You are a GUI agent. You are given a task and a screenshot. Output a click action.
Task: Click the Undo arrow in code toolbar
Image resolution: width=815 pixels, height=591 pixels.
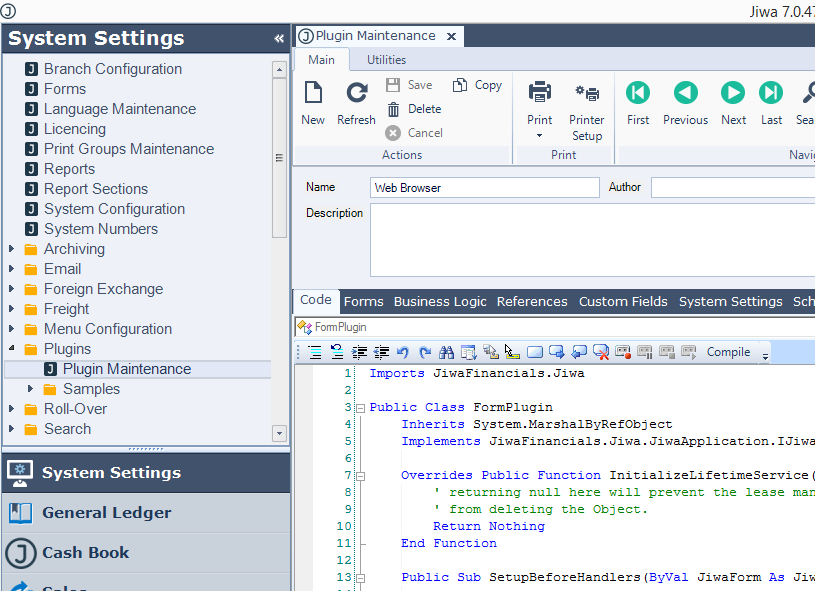[x=402, y=352]
